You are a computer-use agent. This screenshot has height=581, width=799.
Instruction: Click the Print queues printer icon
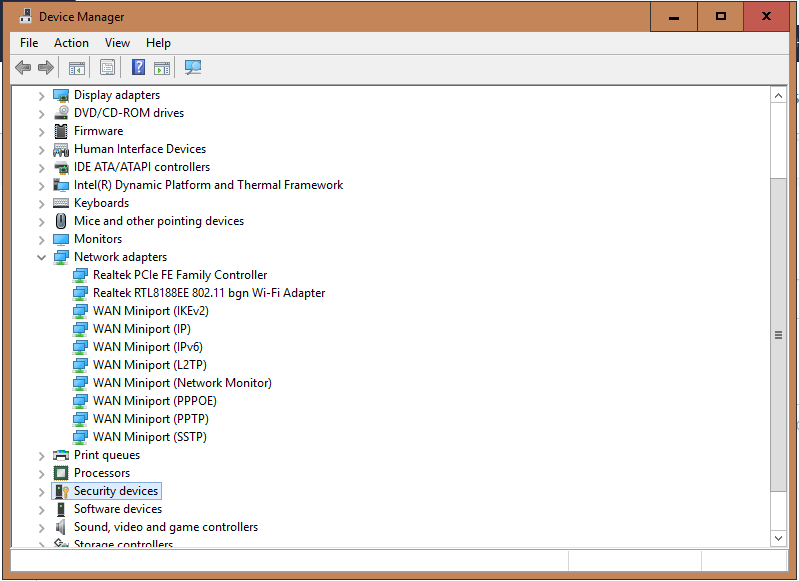click(x=61, y=455)
